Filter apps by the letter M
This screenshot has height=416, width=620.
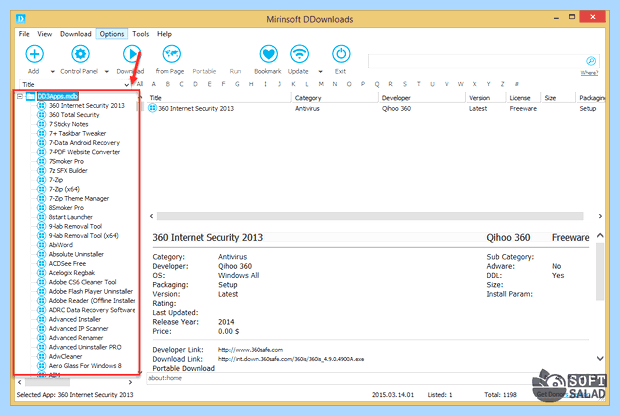[x=321, y=84]
